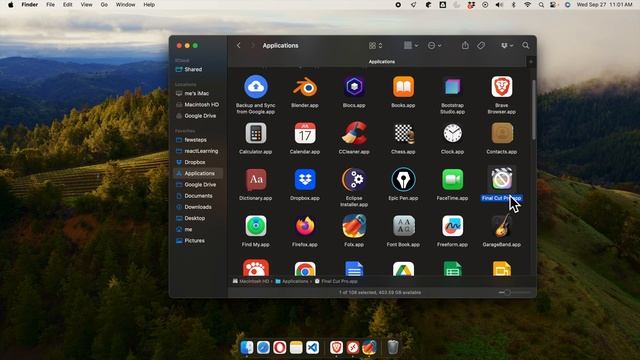This screenshot has height=360, width=640.
Task: Open Finder search
Action: point(526,45)
